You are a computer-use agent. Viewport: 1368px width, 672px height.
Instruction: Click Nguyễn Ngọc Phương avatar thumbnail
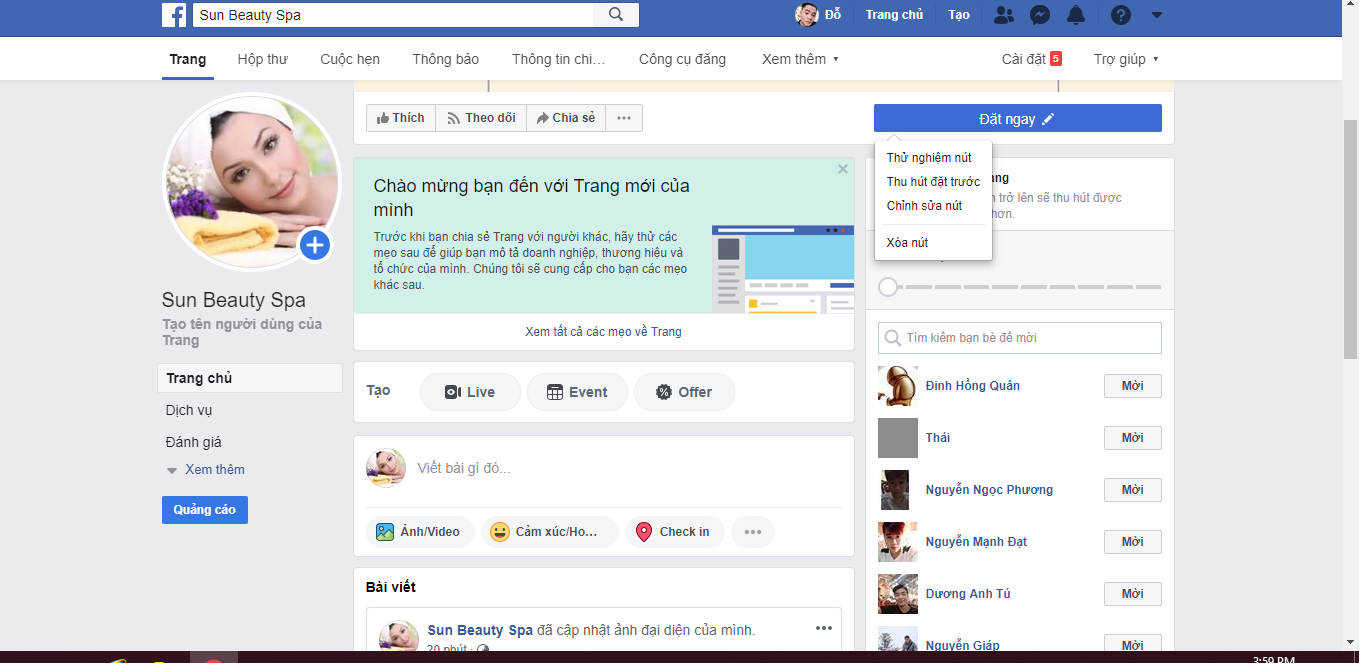(x=898, y=490)
